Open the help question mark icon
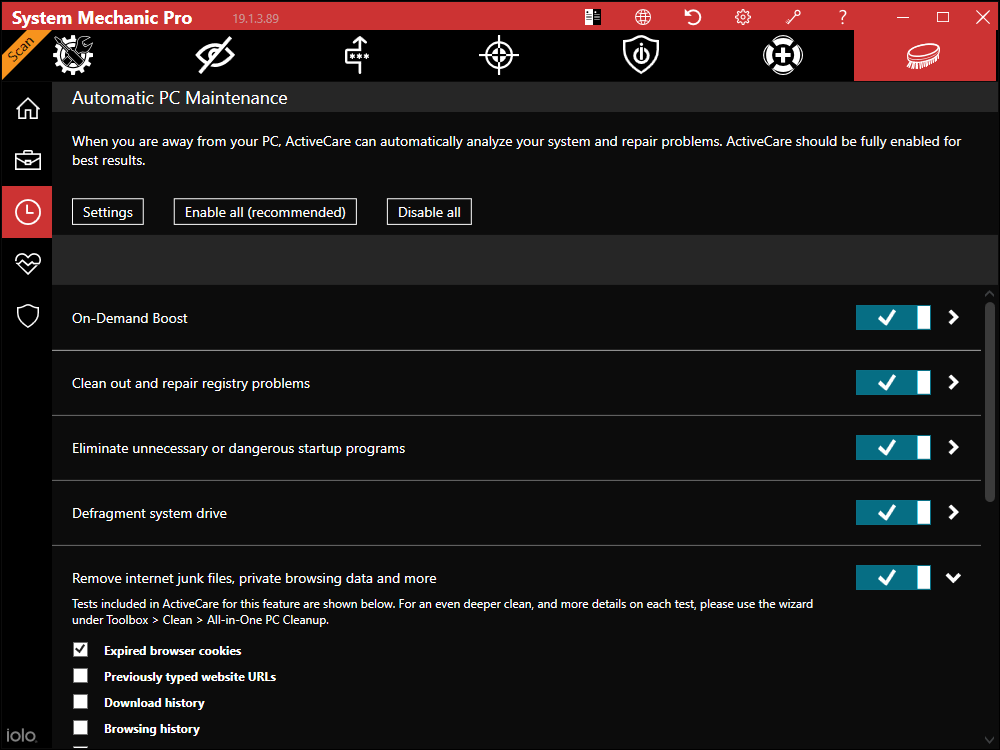Image resolution: width=1000 pixels, height=750 pixels. (842, 17)
